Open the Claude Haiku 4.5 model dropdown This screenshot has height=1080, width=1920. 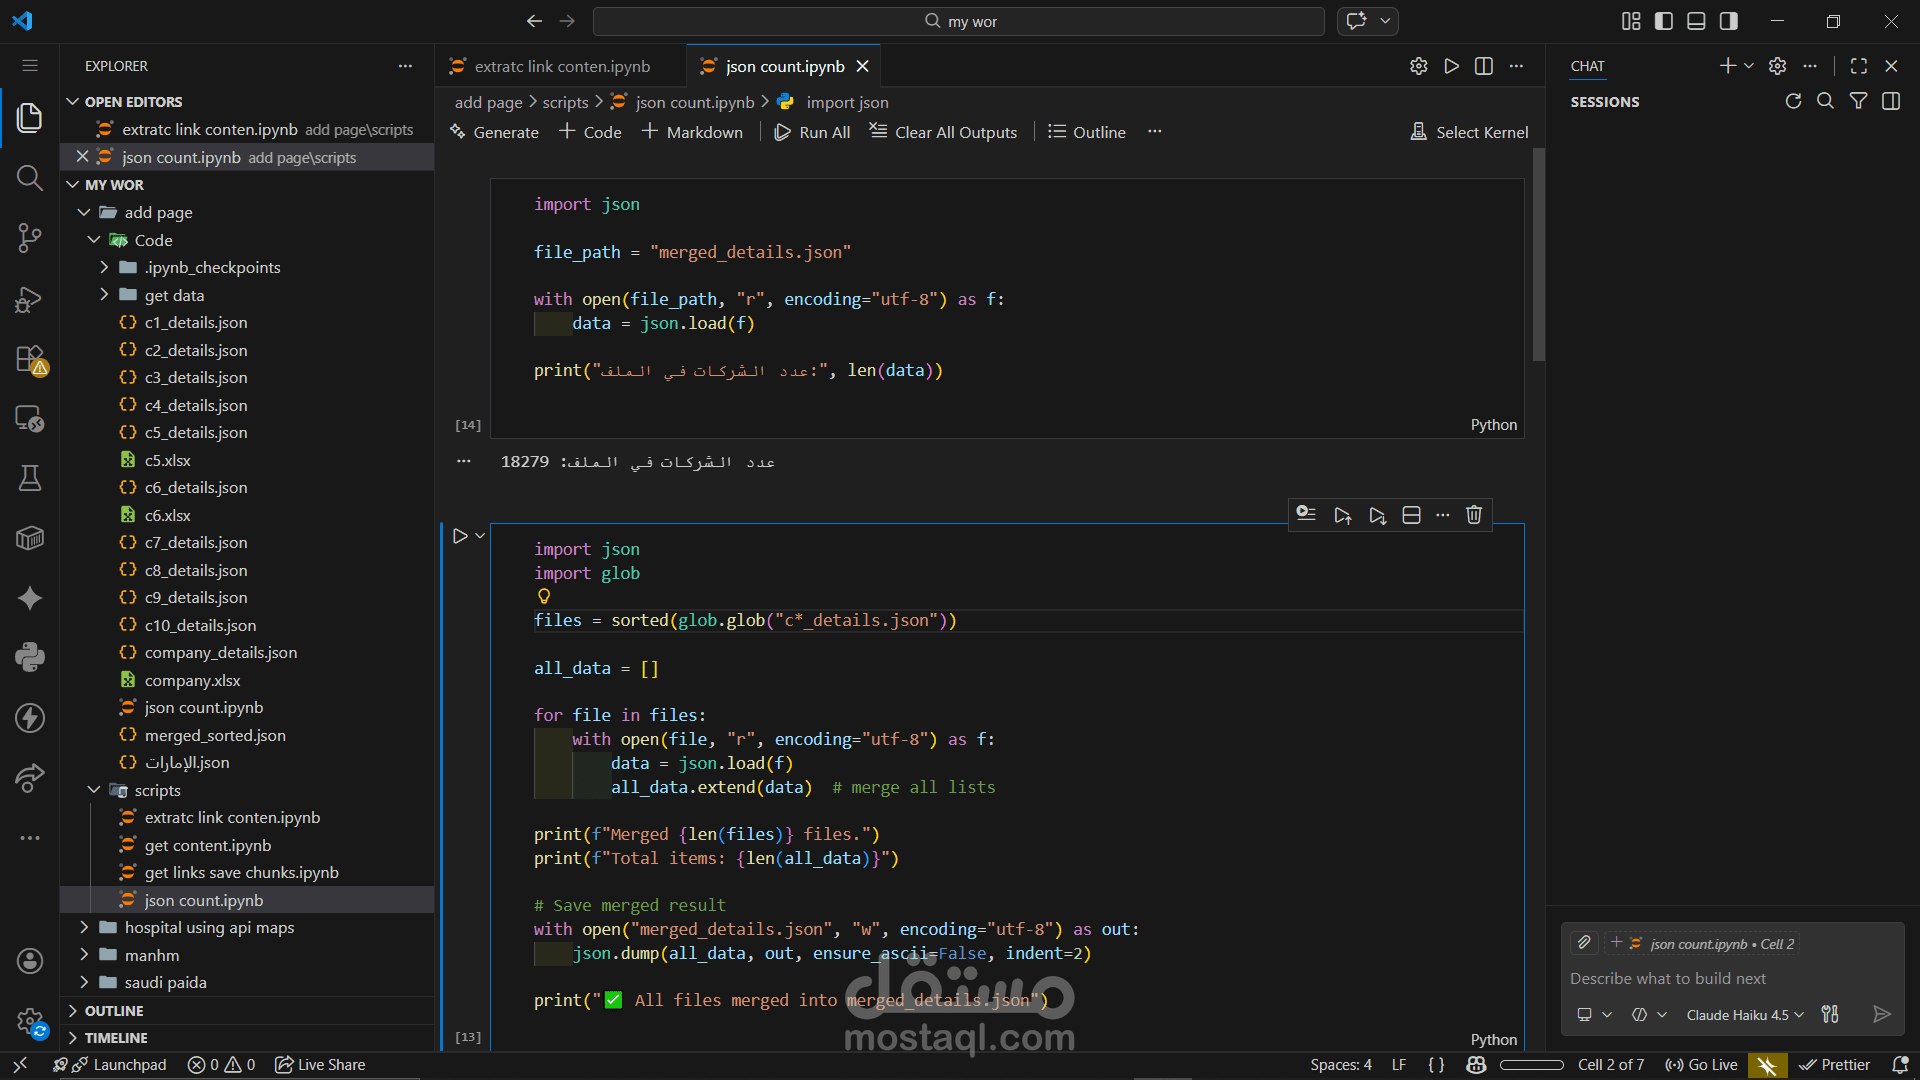1744,1014
